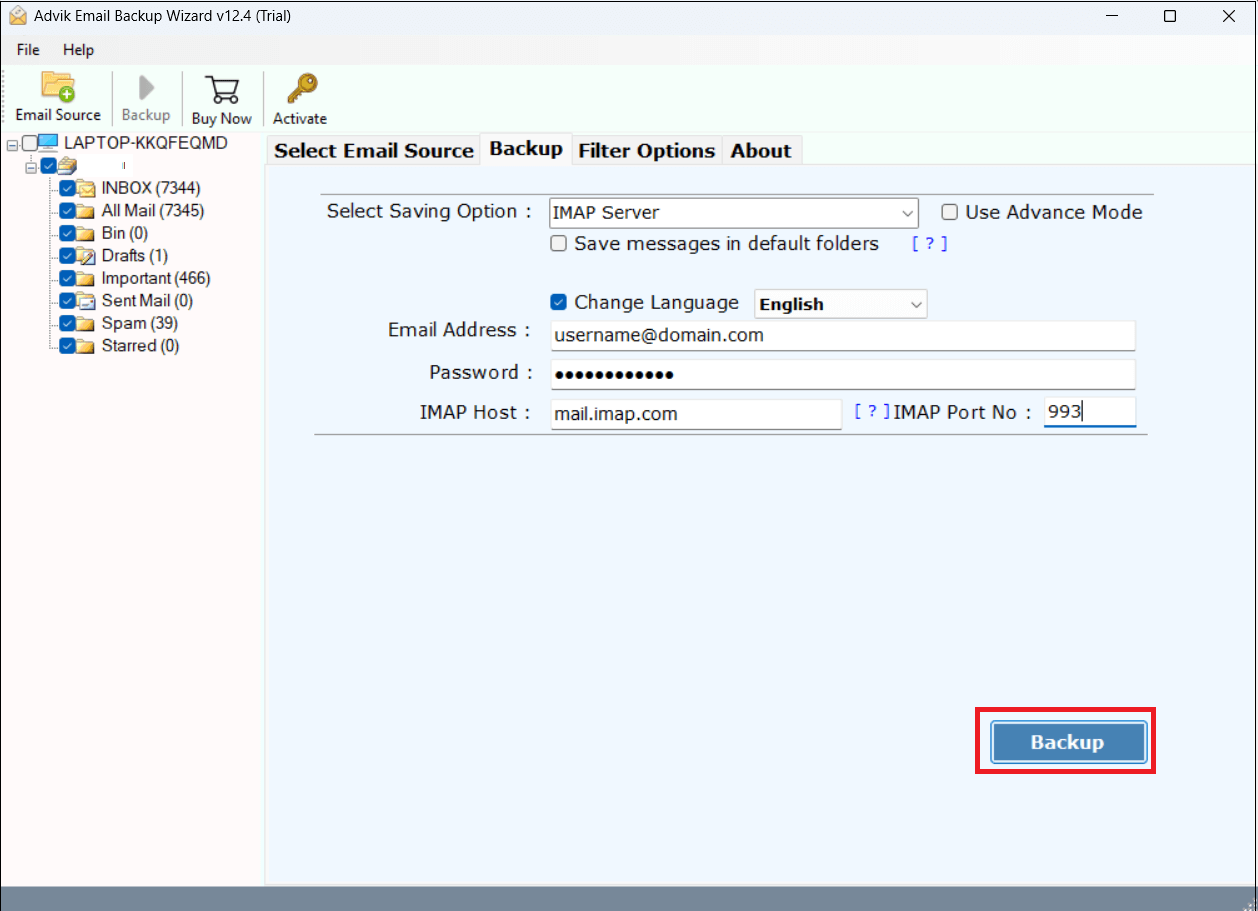The height and width of the screenshot is (911, 1258).
Task: Click the Important folder icon
Action: (86, 278)
